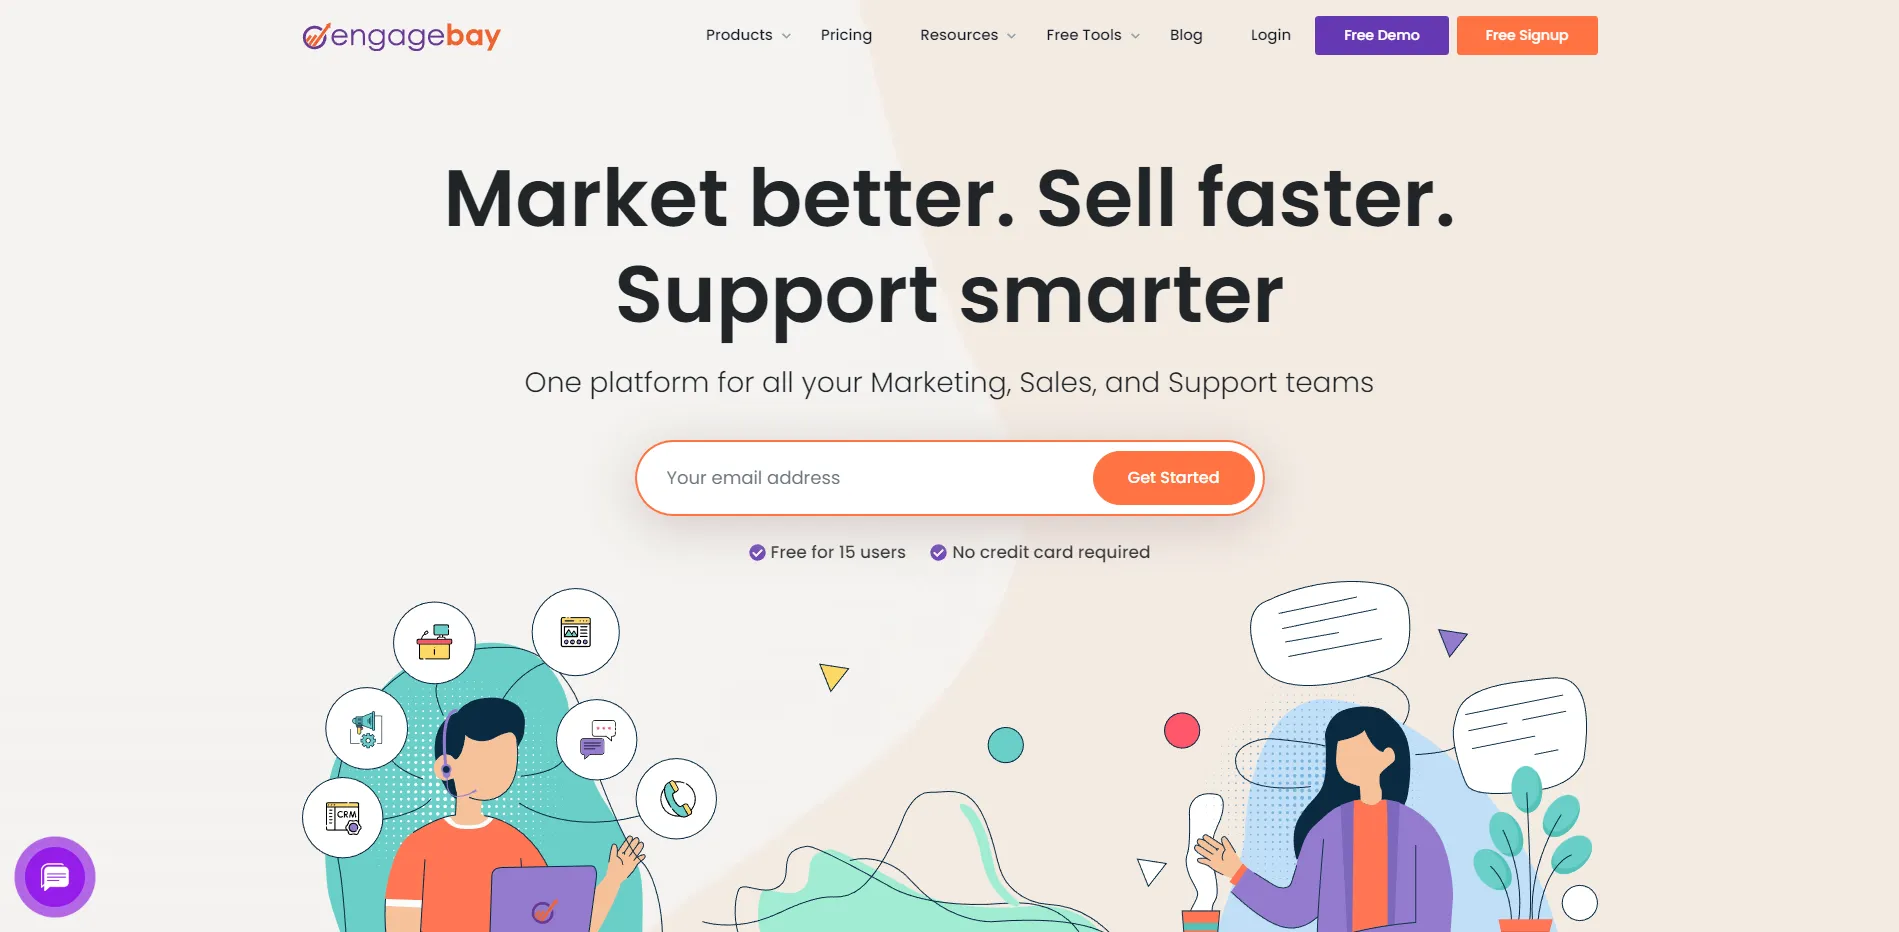The image size is (1899, 932).
Task: Expand the Free Tools dropdown menu
Action: pos(1092,35)
